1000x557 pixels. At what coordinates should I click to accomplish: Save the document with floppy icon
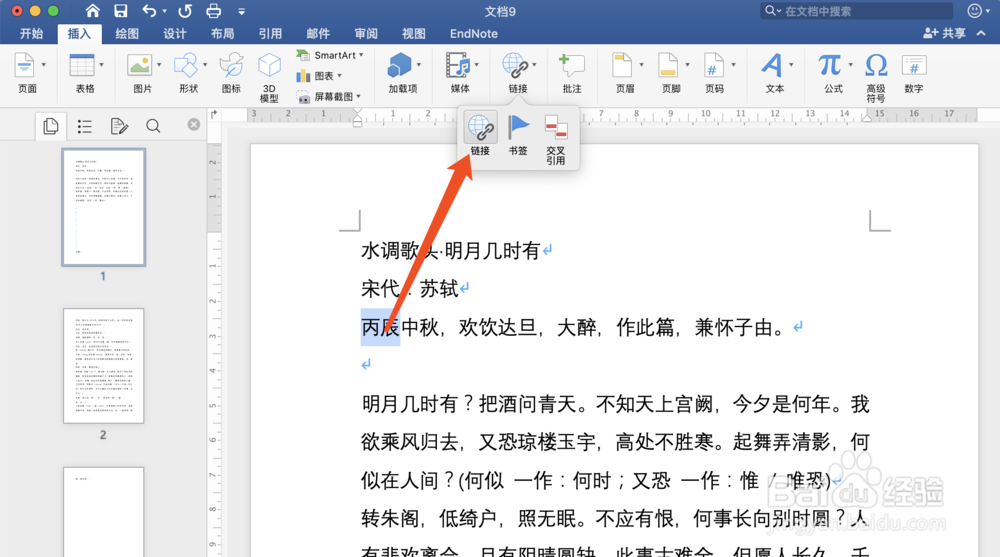click(121, 11)
